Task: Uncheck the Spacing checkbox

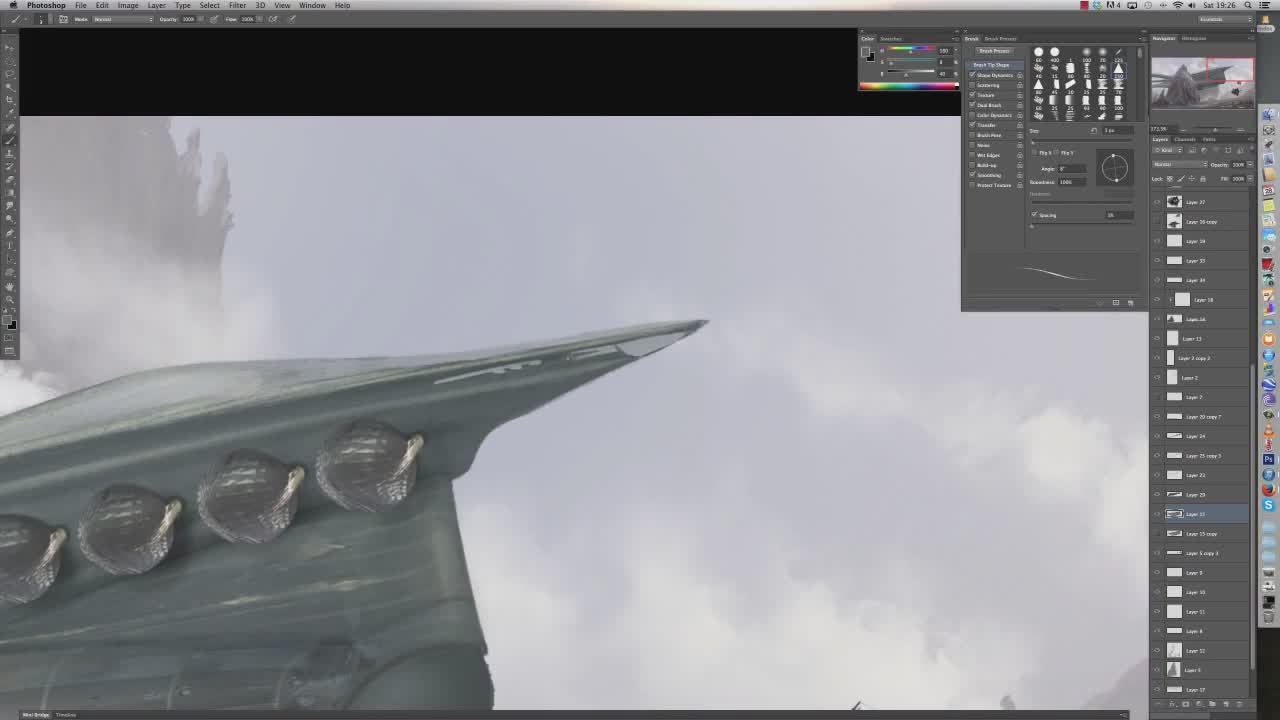Action: (1034, 215)
